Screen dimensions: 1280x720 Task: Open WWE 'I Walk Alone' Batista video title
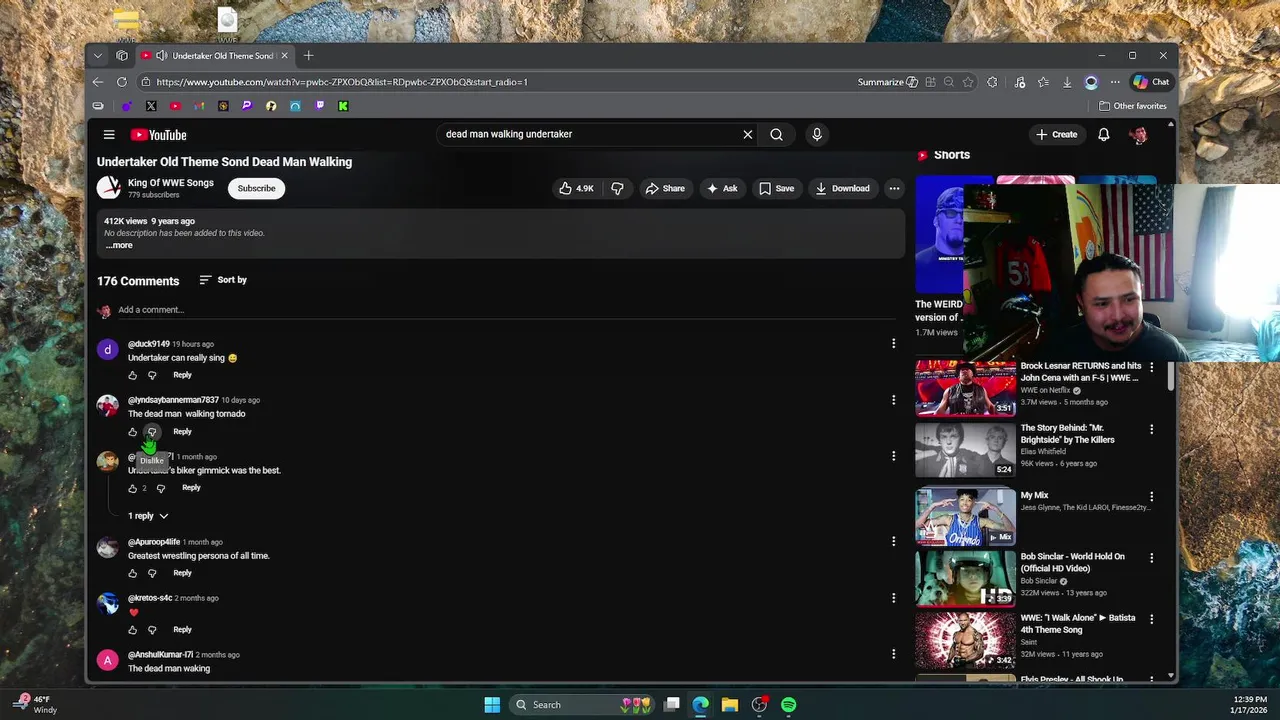[1078, 624]
